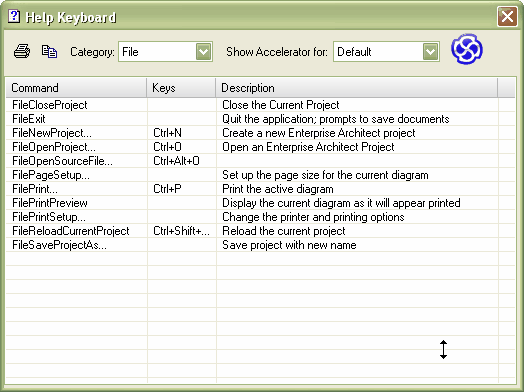Select the FilePrintPreview command row
The width and height of the screenshot is (524, 392).
click(x=260, y=203)
